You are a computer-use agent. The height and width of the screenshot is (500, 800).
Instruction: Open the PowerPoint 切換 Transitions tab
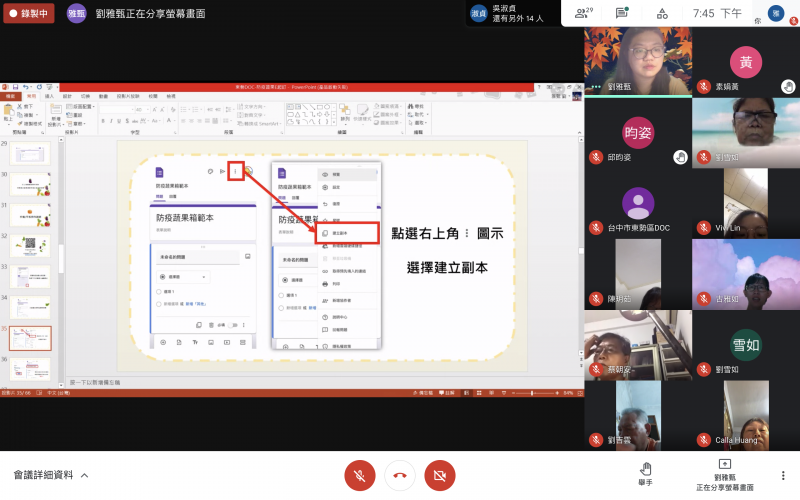pyautogui.click(x=85, y=96)
